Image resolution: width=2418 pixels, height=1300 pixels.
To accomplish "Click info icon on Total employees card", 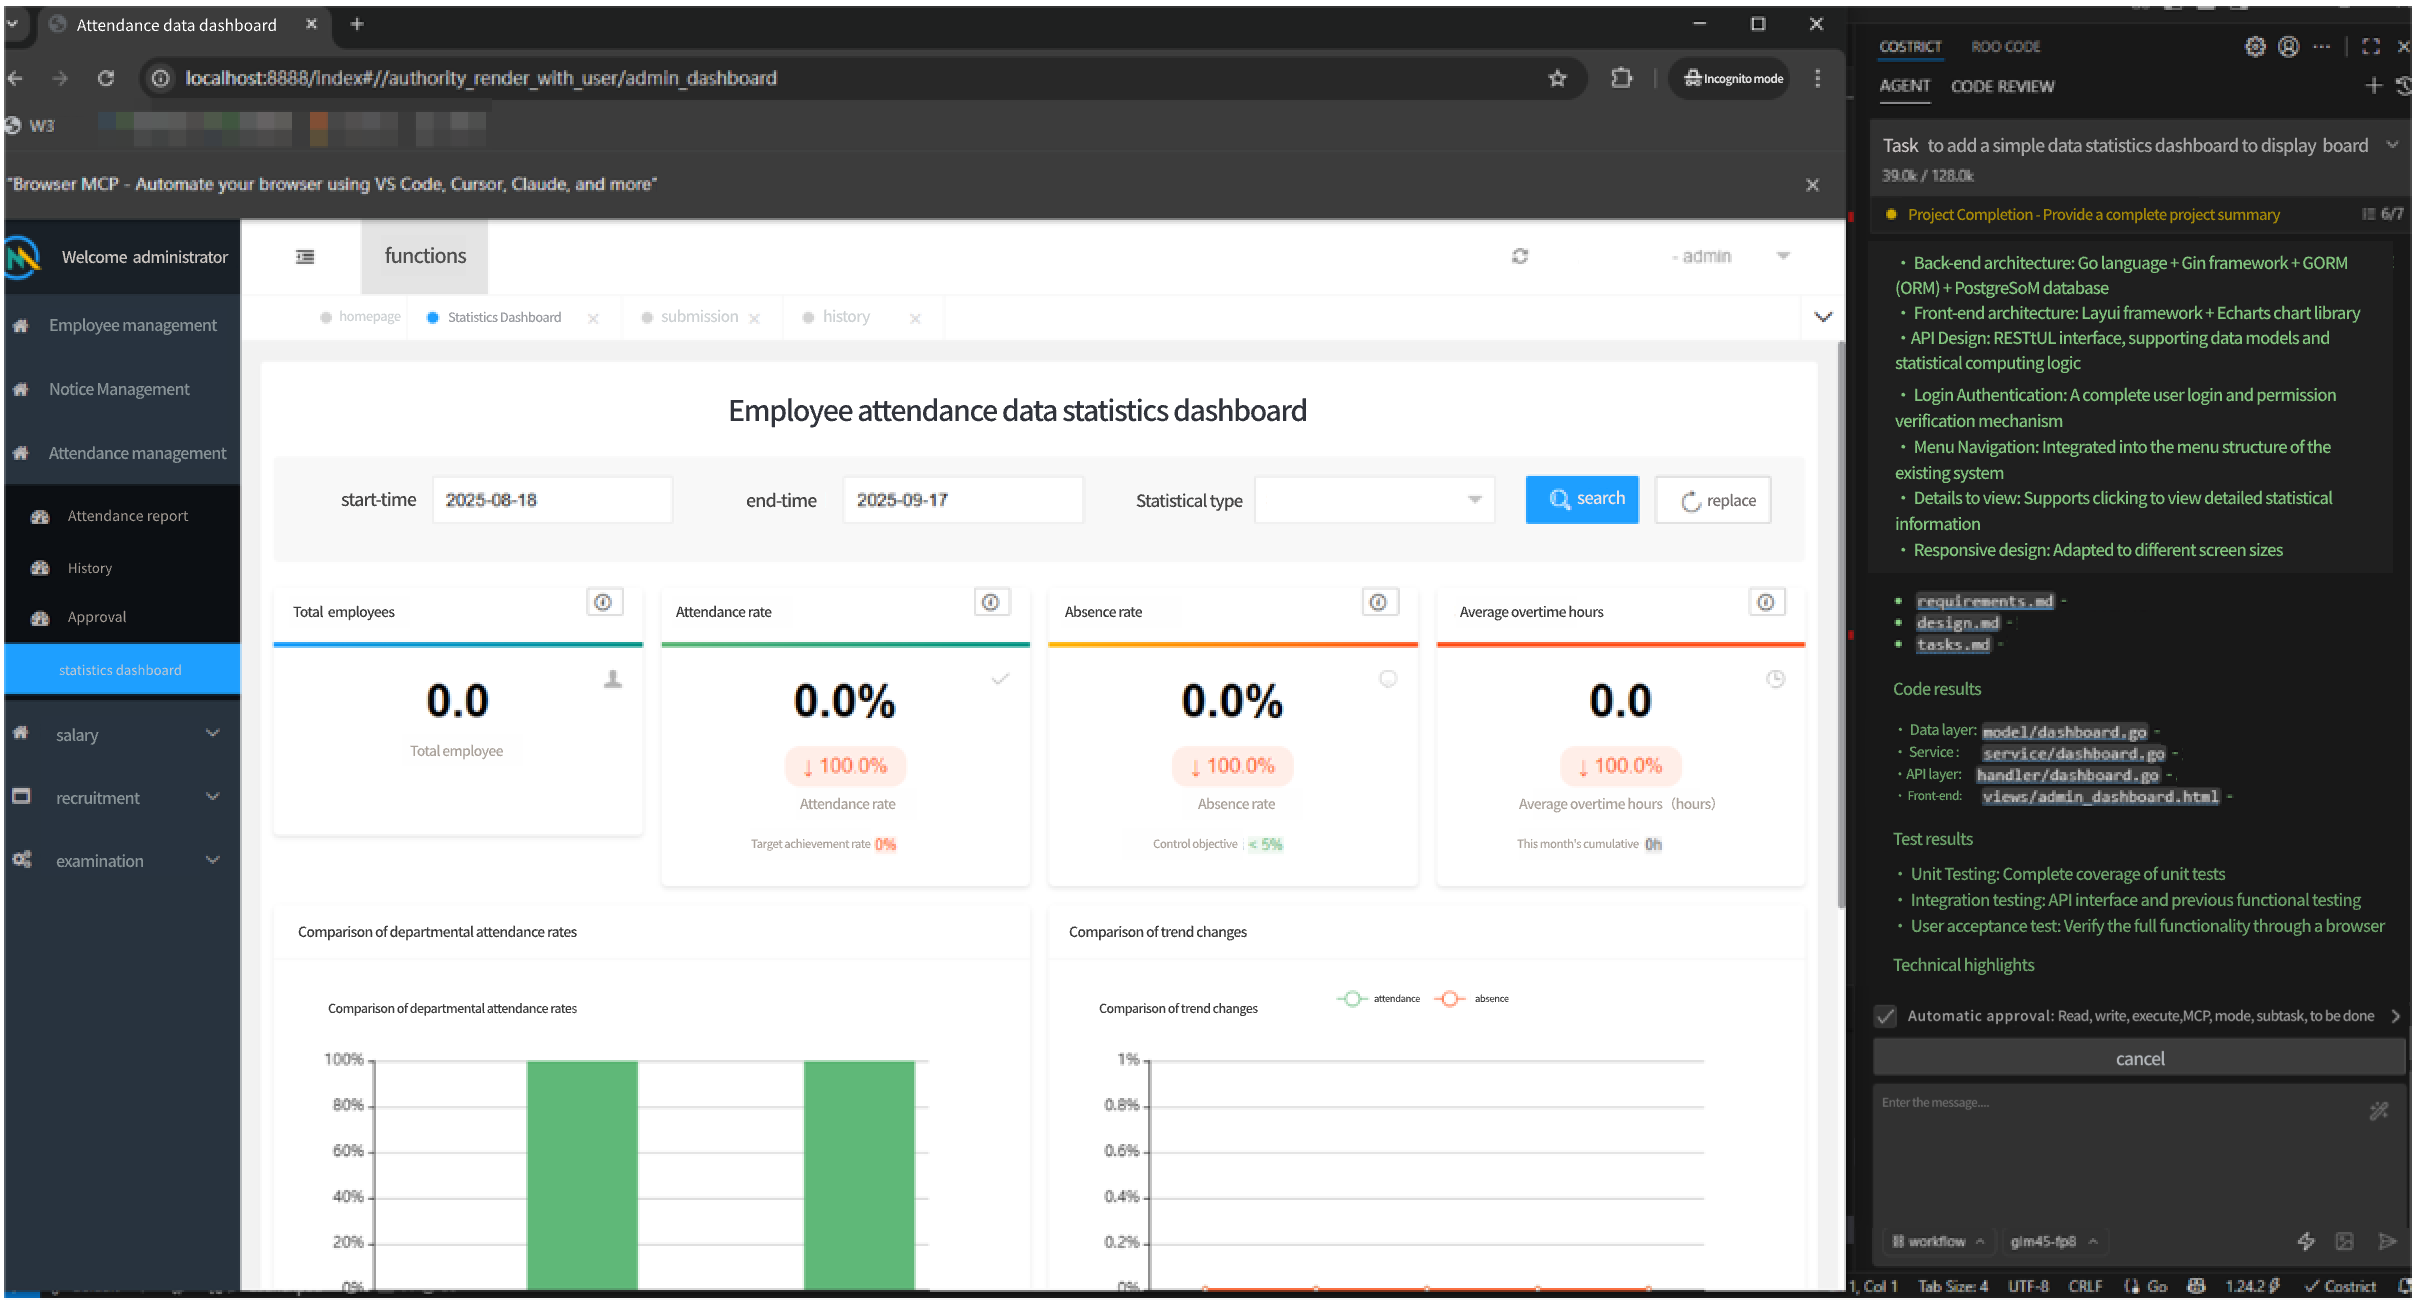I will 603,602.
